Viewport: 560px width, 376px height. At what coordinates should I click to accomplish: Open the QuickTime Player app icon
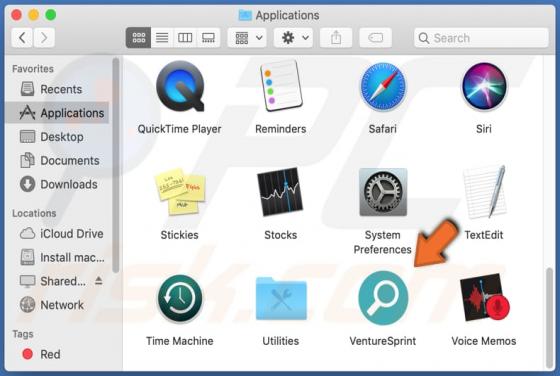pyautogui.click(x=180, y=86)
